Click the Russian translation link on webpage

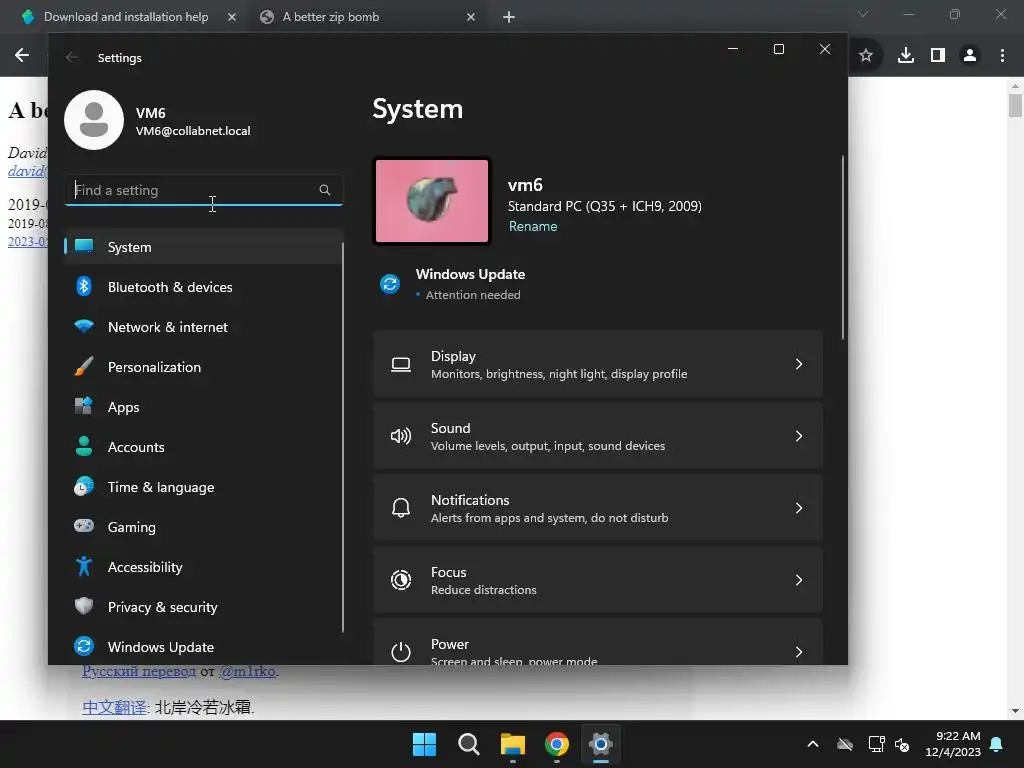coord(138,672)
